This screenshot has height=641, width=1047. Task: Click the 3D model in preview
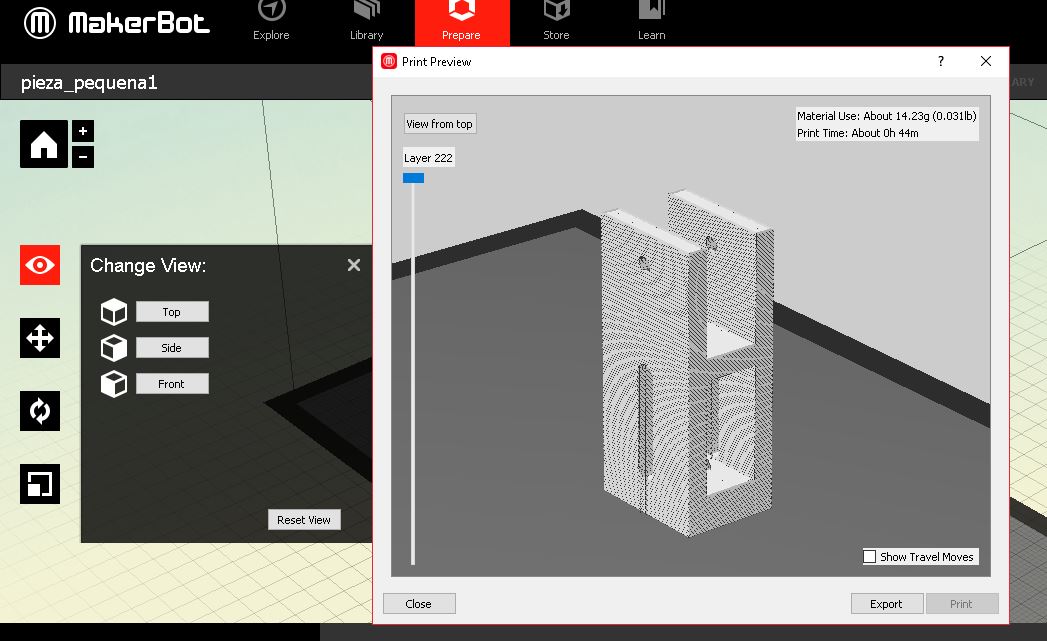[x=688, y=364]
